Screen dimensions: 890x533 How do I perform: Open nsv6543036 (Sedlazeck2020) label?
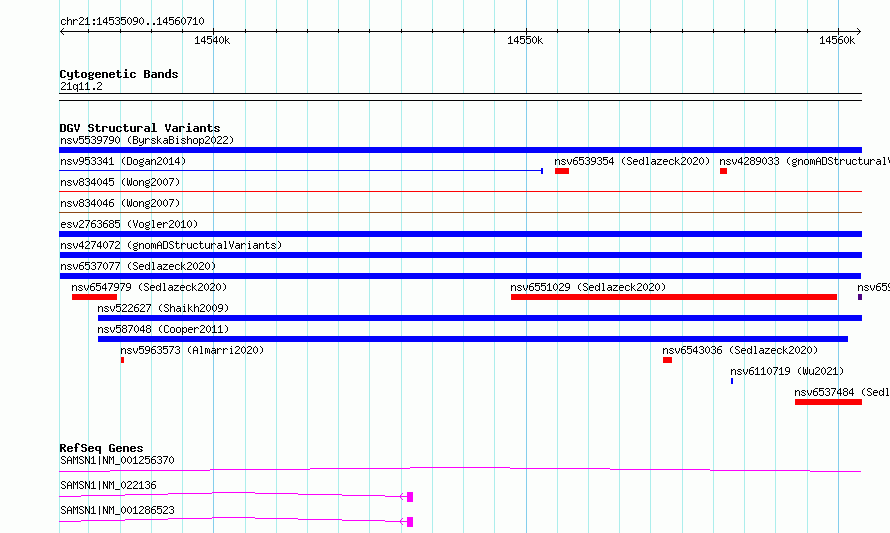(x=740, y=350)
